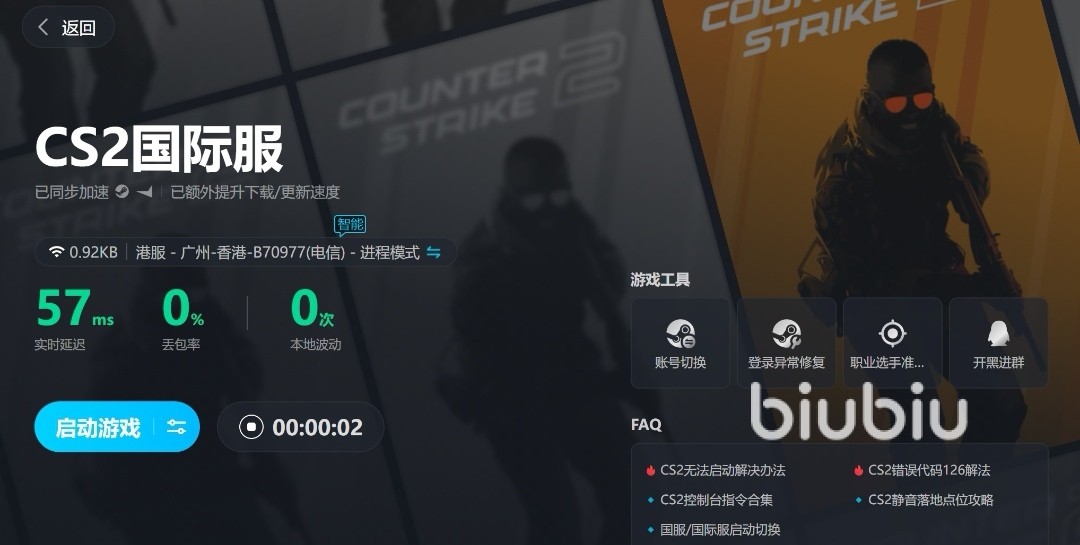The image size is (1080, 545).
Task: Click the 57ms 实时延迟 latency readout
Action: pyautogui.click(x=74, y=318)
